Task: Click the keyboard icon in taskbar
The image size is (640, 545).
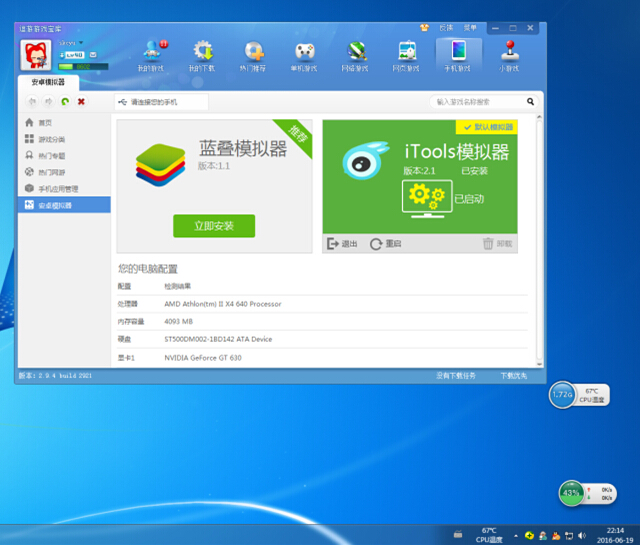Action: point(458,534)
